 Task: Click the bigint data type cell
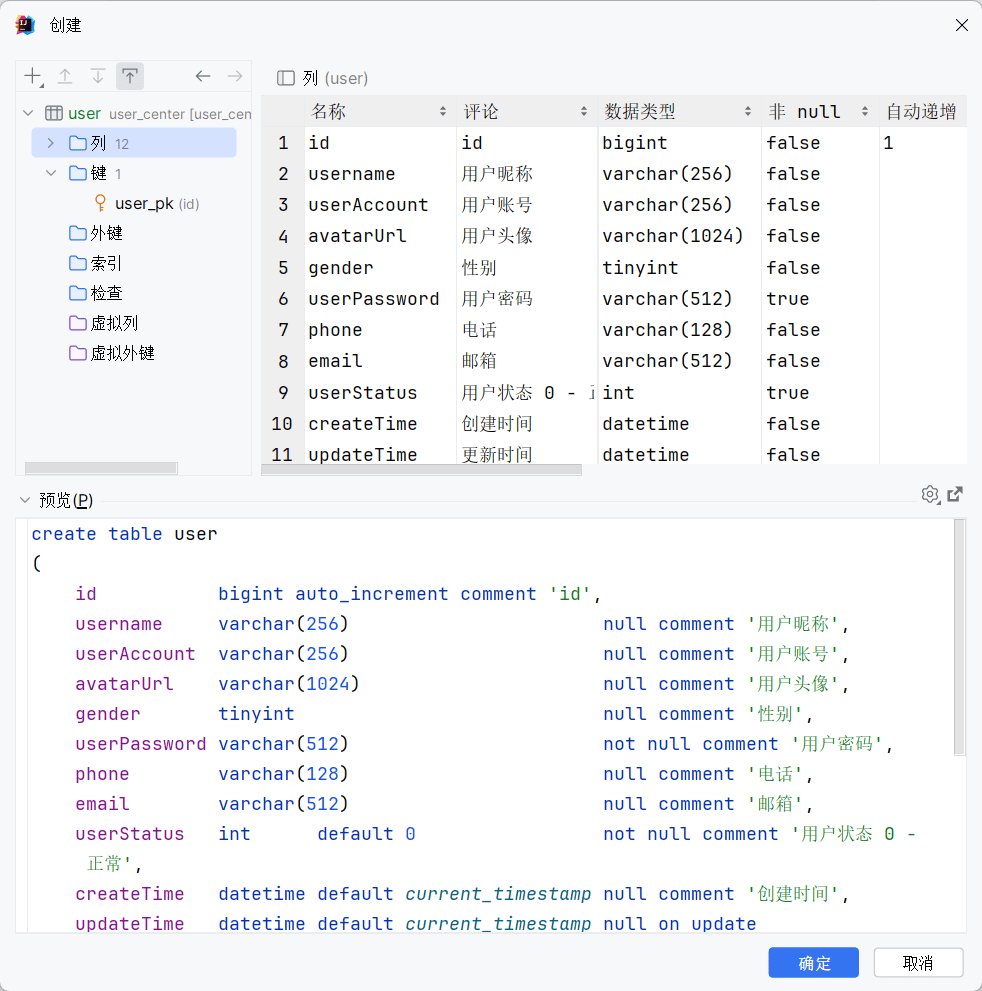click(679, 143)
